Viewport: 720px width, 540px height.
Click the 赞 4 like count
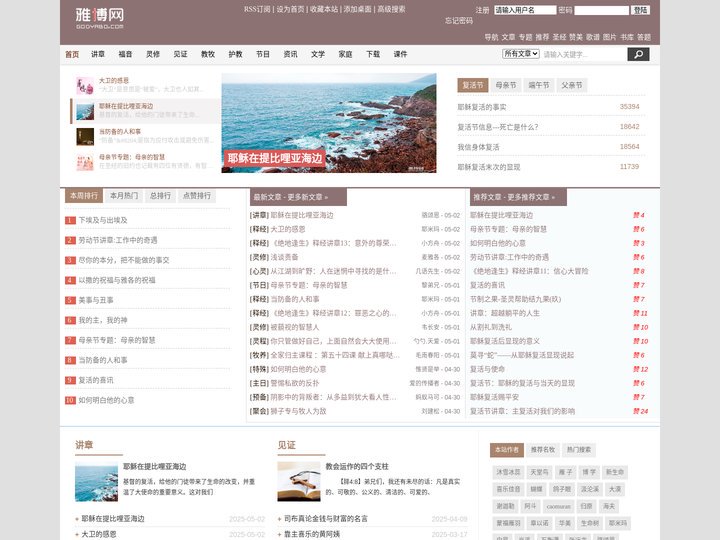[639, 215]
